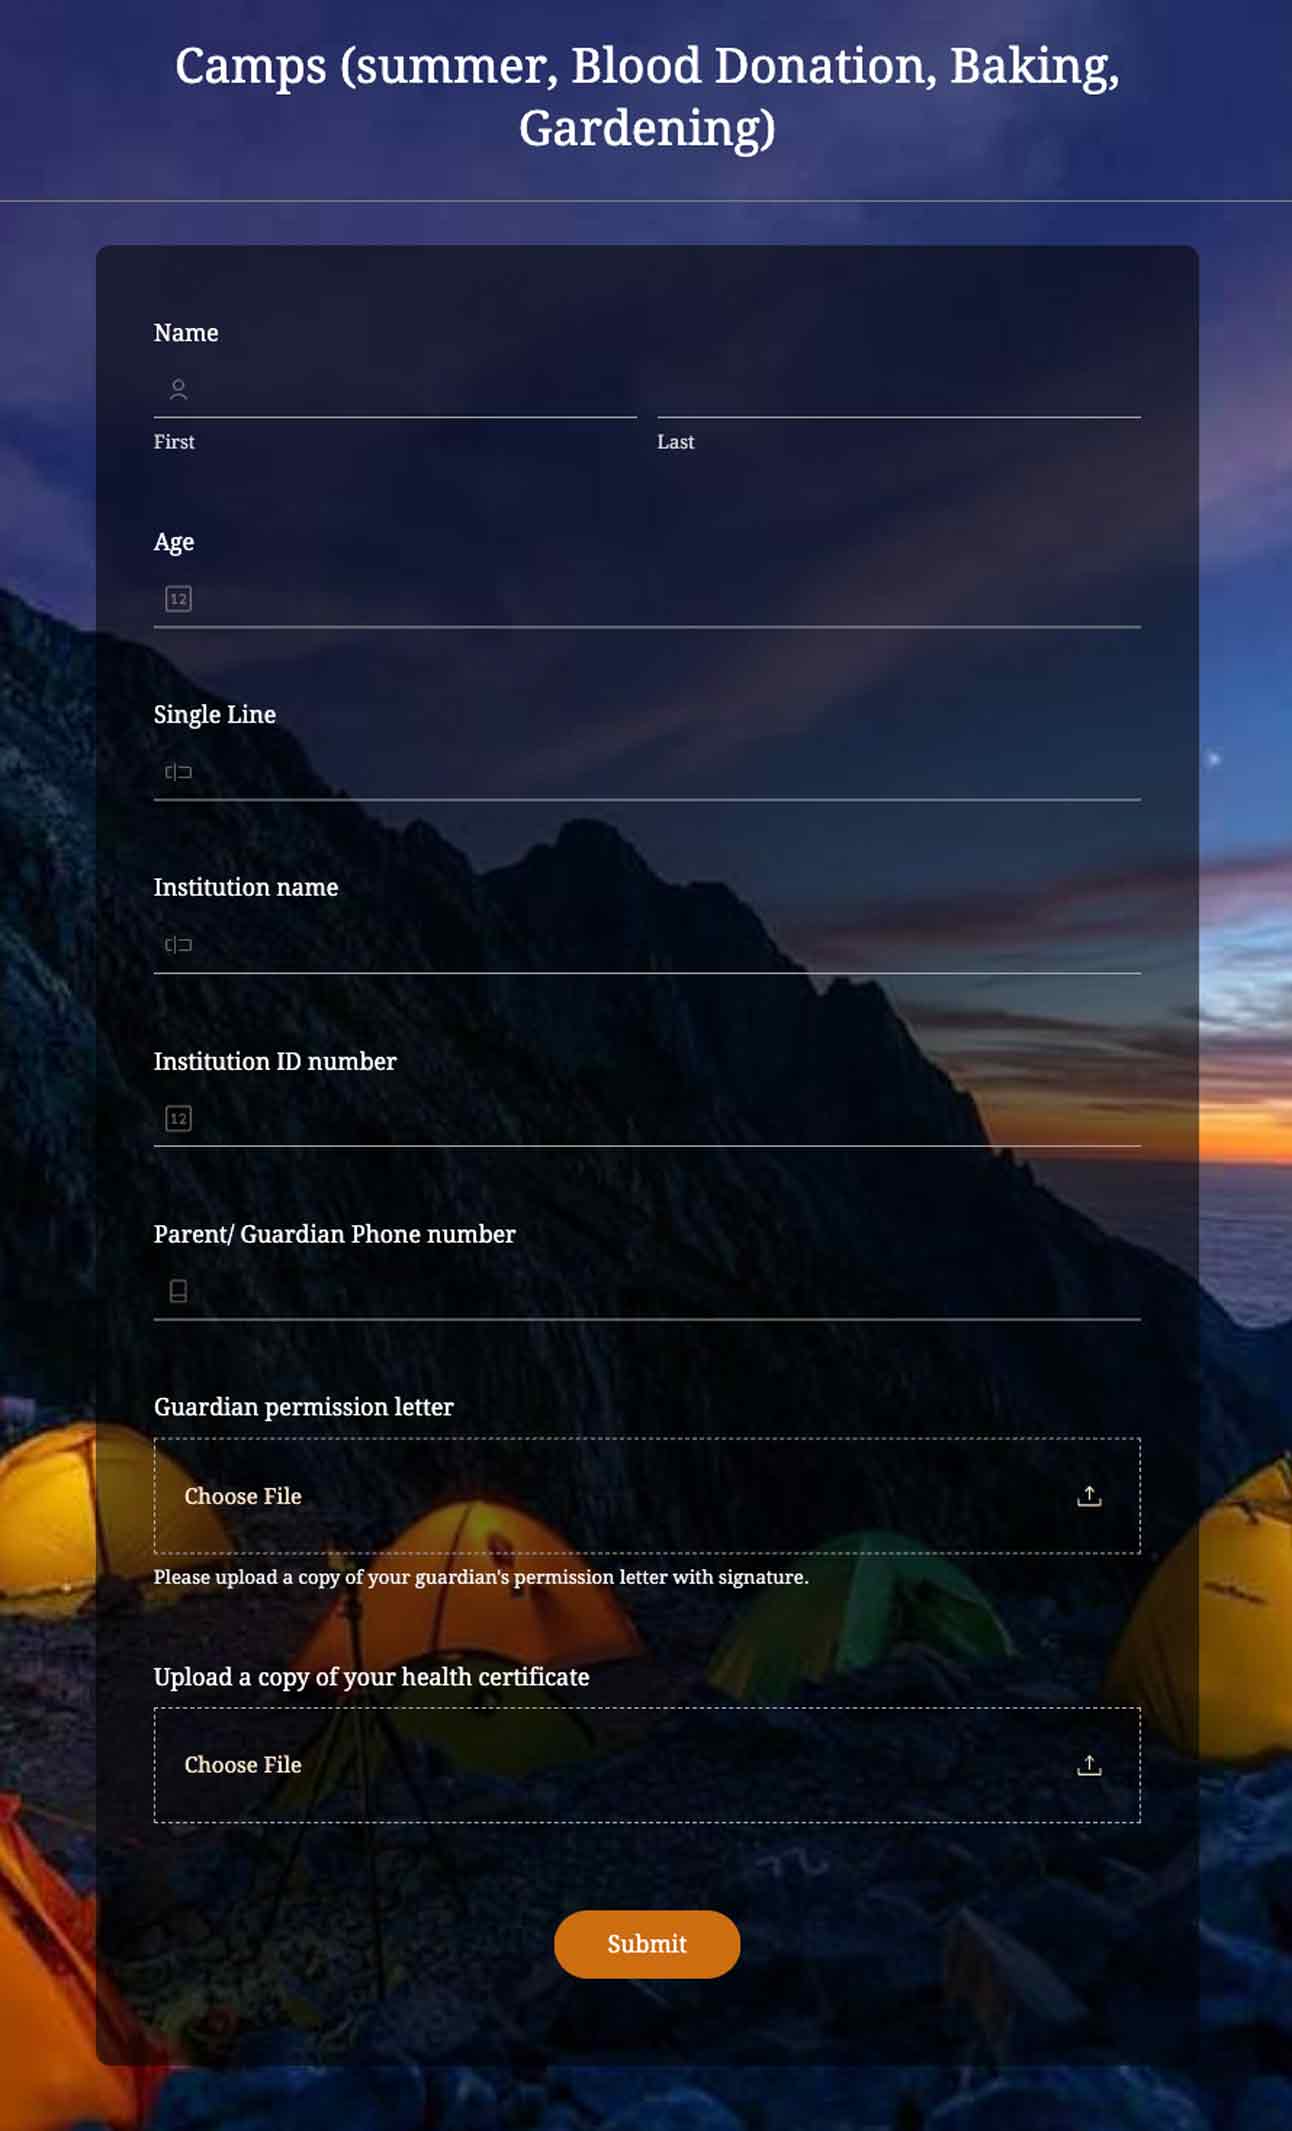Image resolution: width=1292 pixels, height=2131 pixels.
Task: Click the 'Single Line' field label
Action: [215, 715]
